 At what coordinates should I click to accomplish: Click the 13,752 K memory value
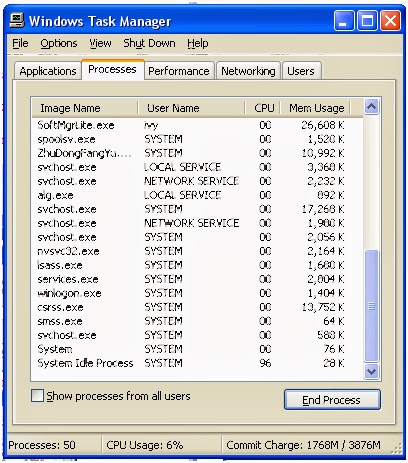[x=323, y=307]
